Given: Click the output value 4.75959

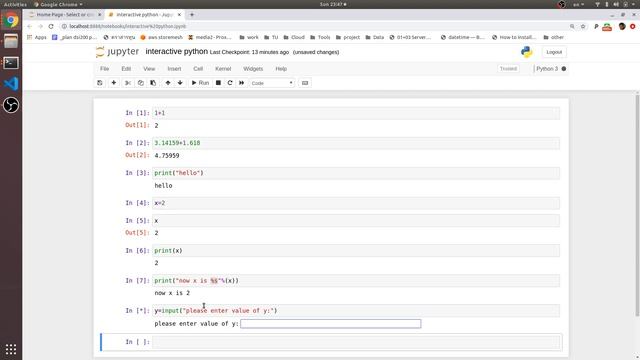Looking at the screenshot, I should pos(167,156).
